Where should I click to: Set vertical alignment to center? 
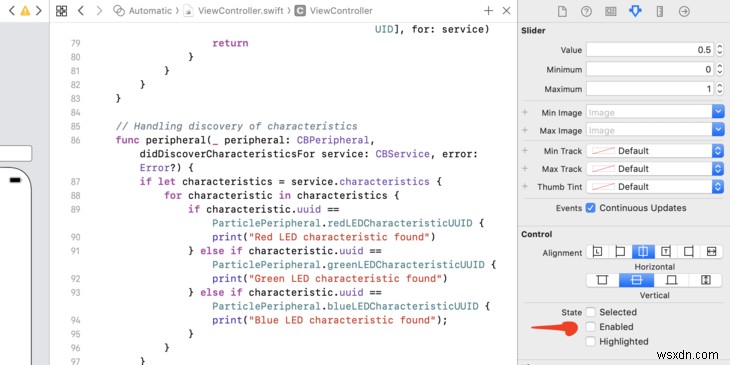(636, 280)
